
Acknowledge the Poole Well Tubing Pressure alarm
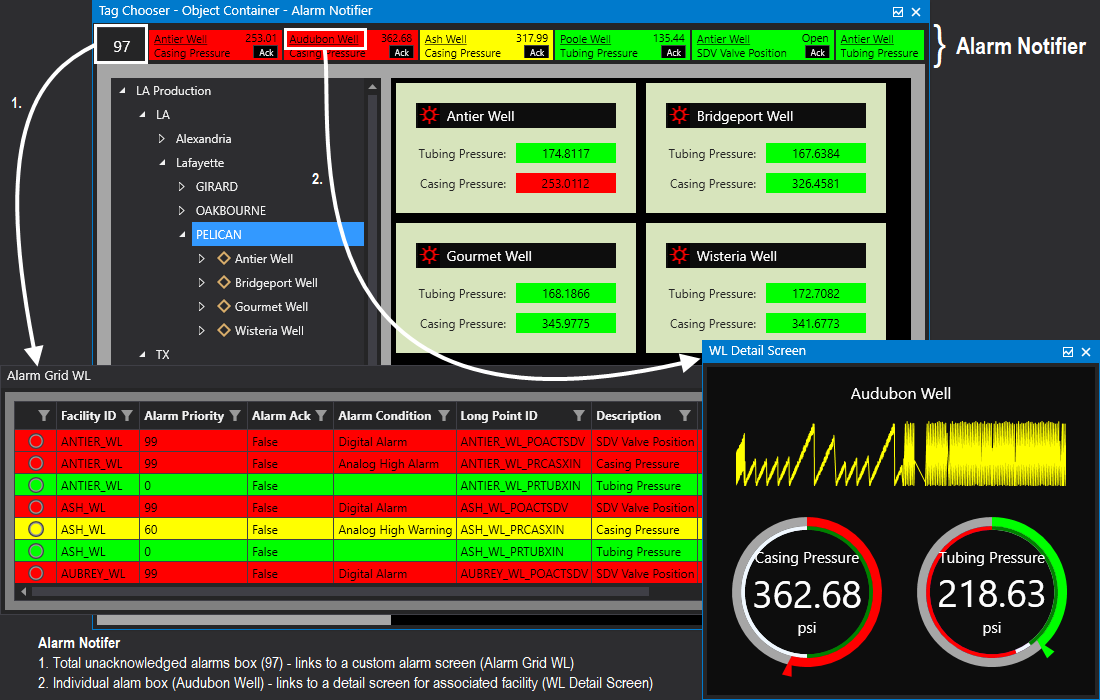(x=673, y=52)
